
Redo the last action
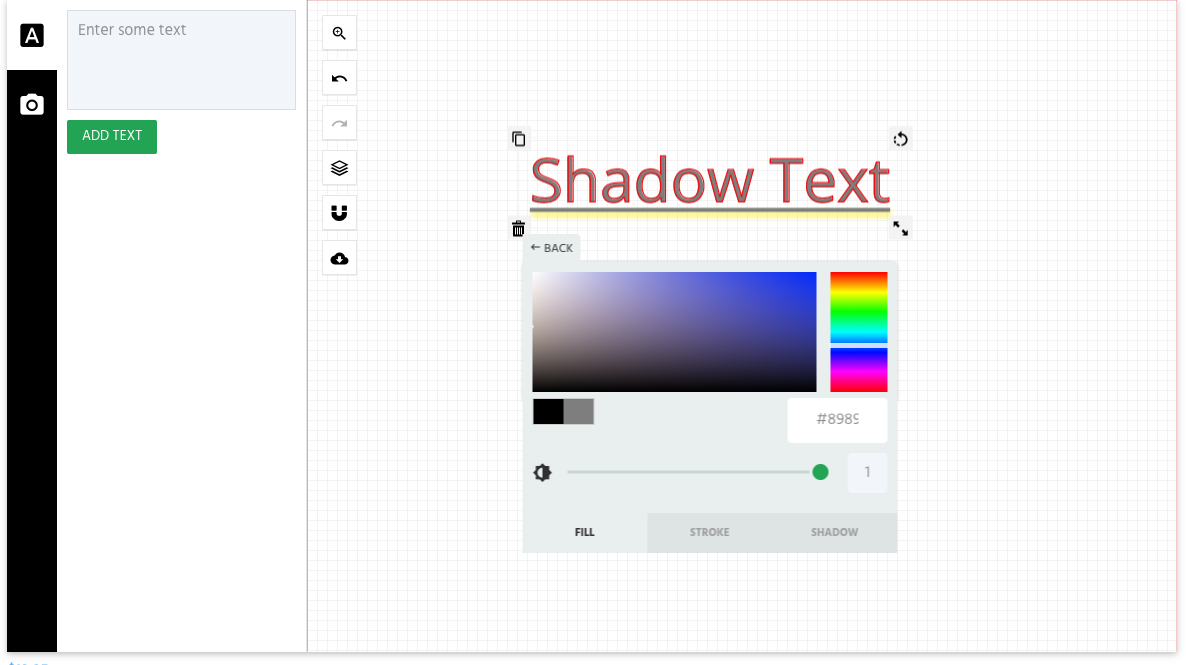339,122
